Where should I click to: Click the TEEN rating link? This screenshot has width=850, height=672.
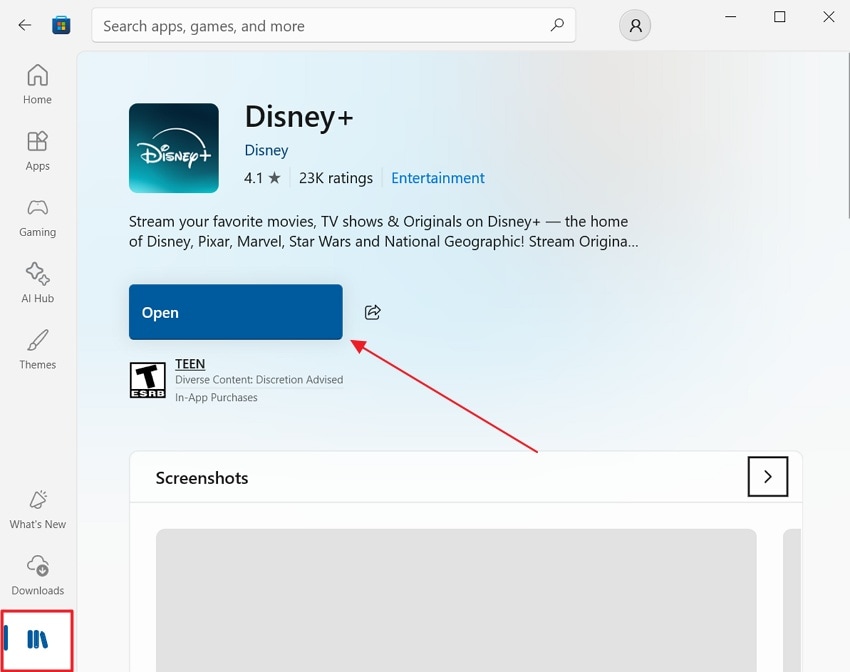coord(190,364)
